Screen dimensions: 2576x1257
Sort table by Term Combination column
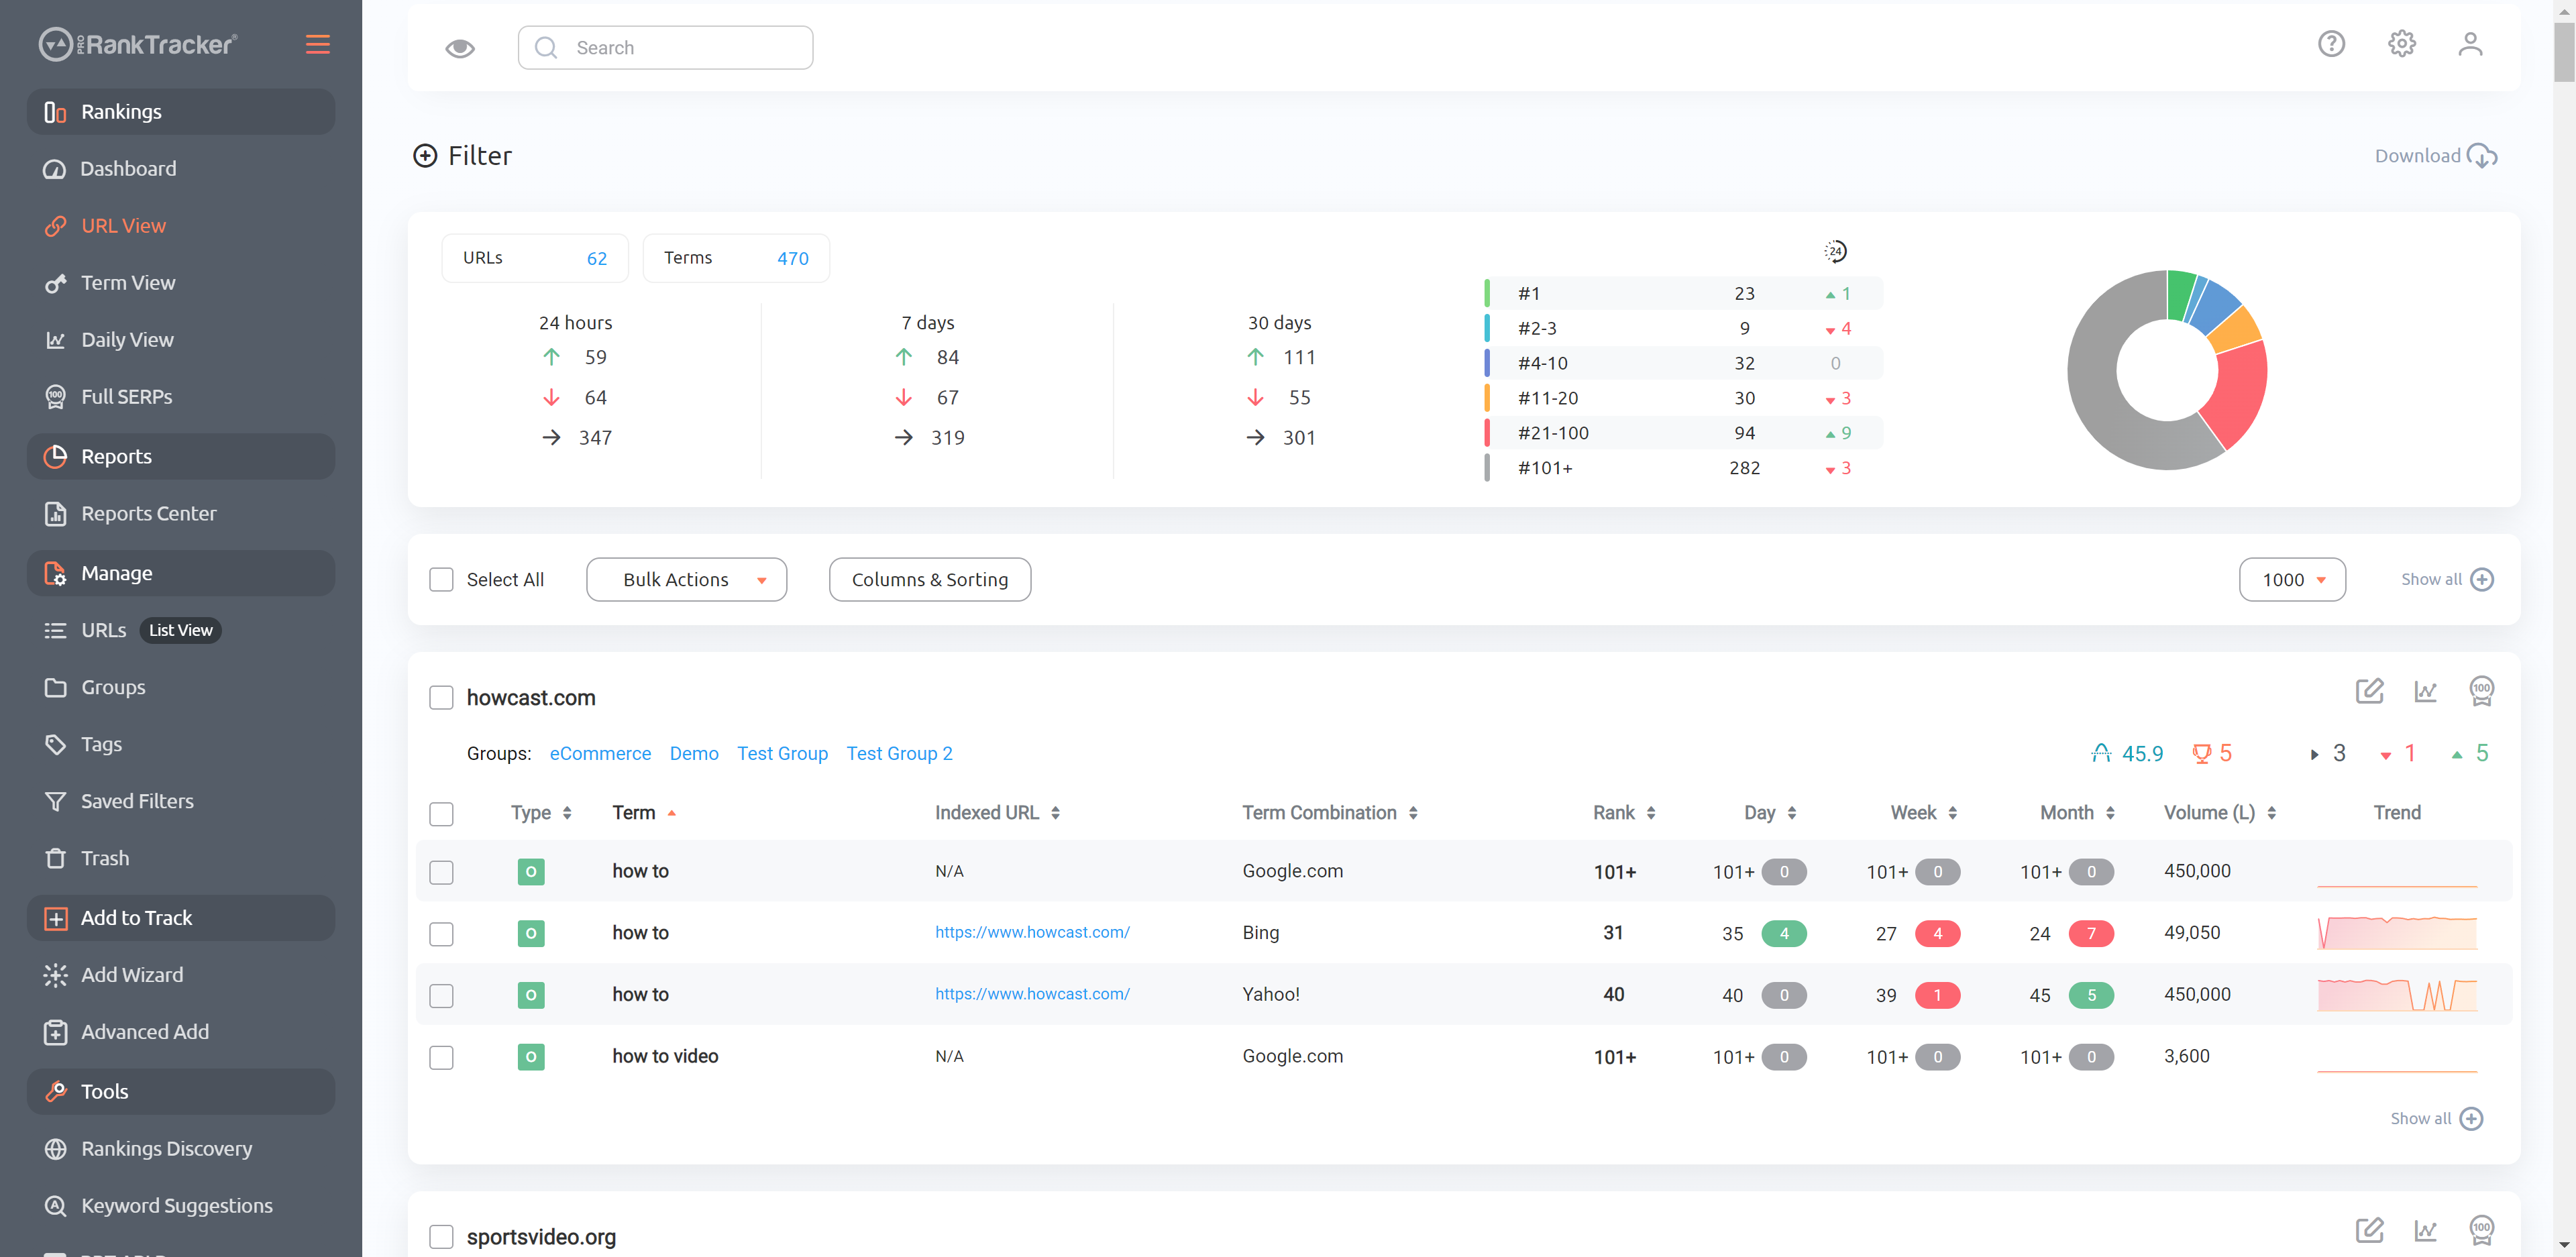click(1329, 813)
